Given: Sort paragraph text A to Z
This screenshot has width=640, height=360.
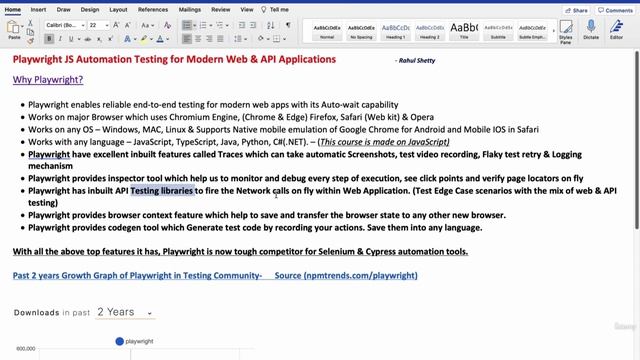Looking at the screenshot, I should (x=271, y=25).
